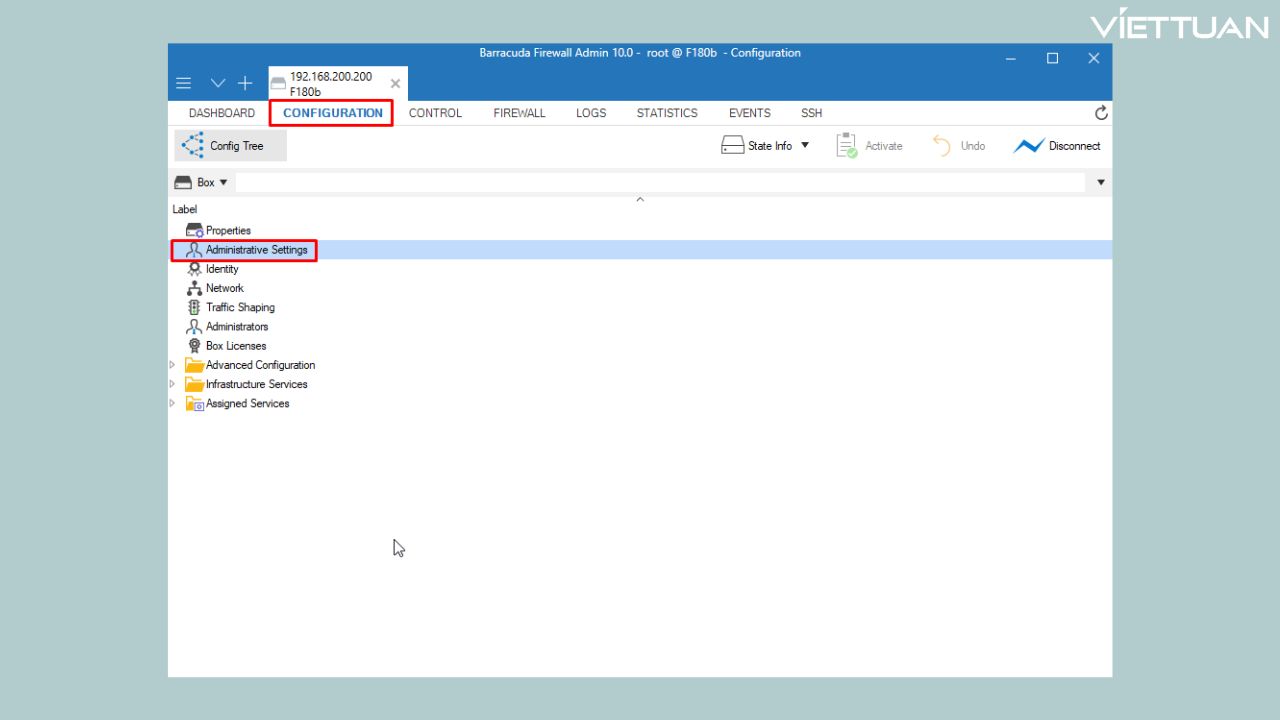Open the Config Tree view
The width and height of the screenshot is (1280, 720).
(x=230, y=146)
